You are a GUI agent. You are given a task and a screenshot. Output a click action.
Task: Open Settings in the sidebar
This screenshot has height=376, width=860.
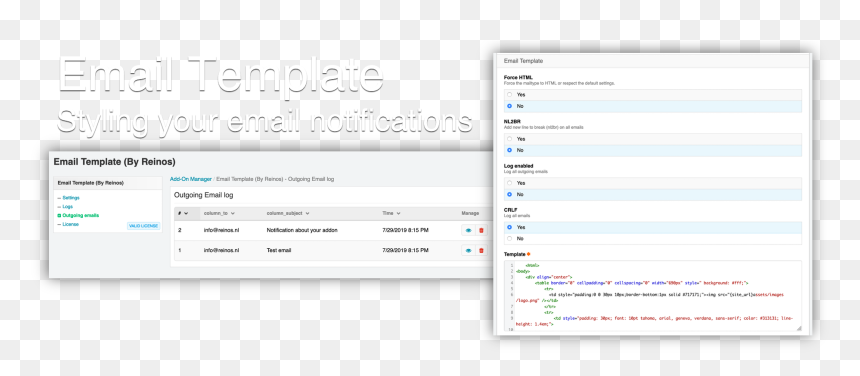pyautogui.click(x=71, y=198)
